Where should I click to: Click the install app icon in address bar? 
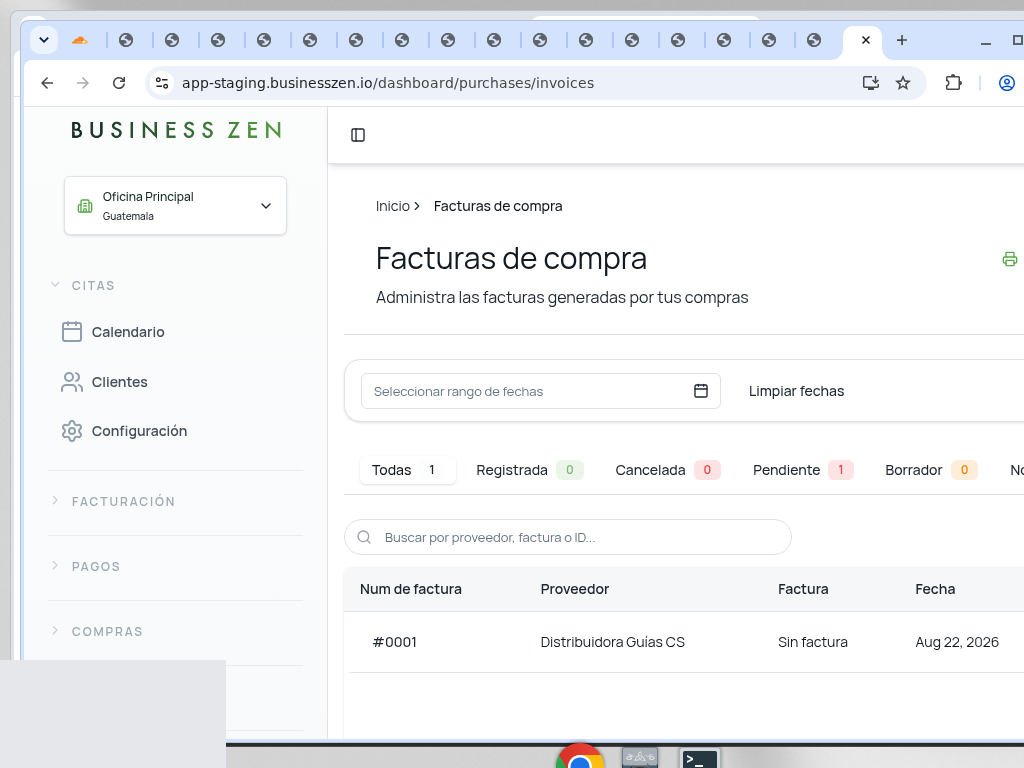pyautogui.click(x=871, y=83)
